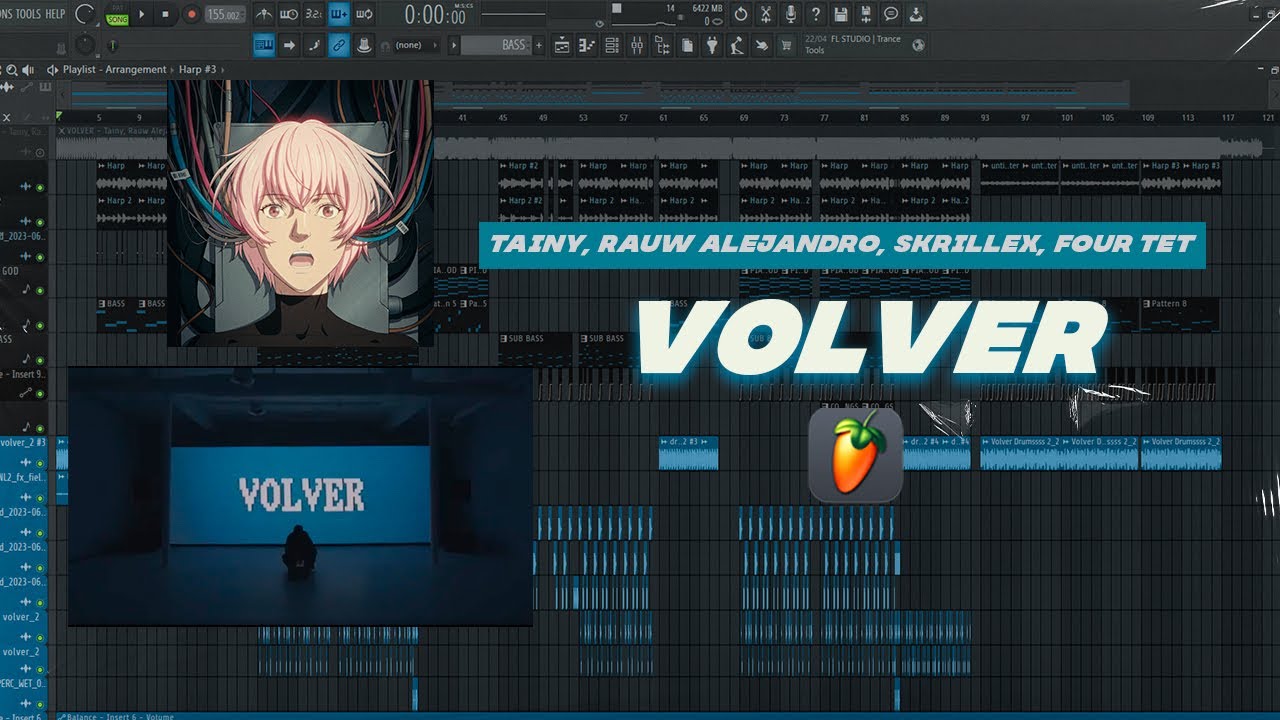Click the microphone one-click recording icon
This screenshot has height=720, width=1280.
coord(791,14)
